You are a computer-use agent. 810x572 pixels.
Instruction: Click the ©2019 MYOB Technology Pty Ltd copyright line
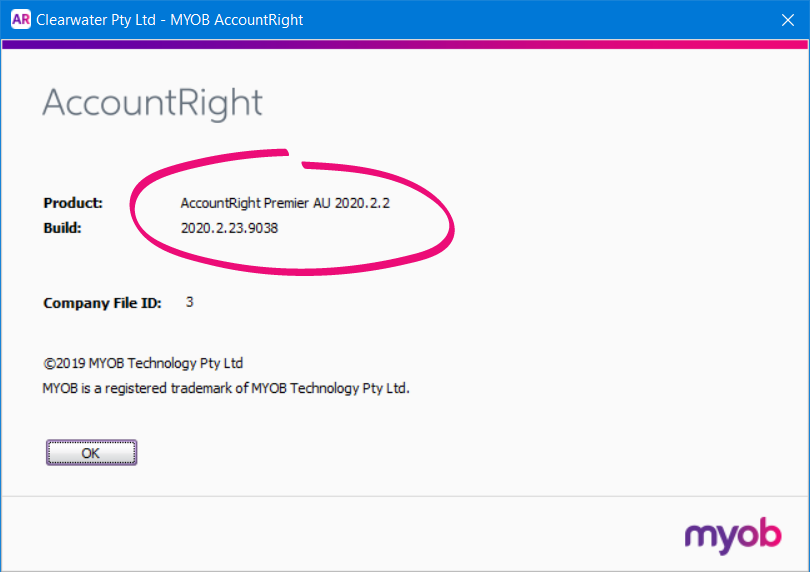pyautogui.click(x=143, y=363)
